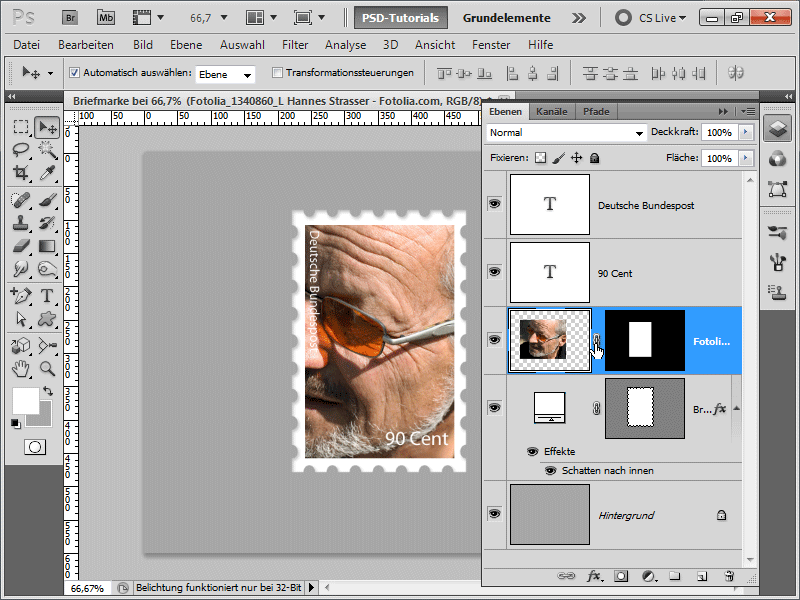Select the Crop tool
The height and width of the screenshot is (600, 800).
point(20,173)
